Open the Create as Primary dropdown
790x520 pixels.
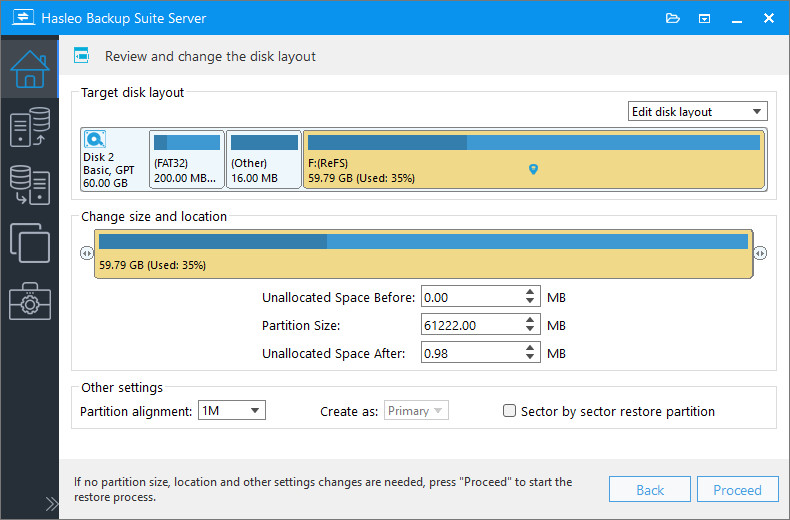coord(416,410)
